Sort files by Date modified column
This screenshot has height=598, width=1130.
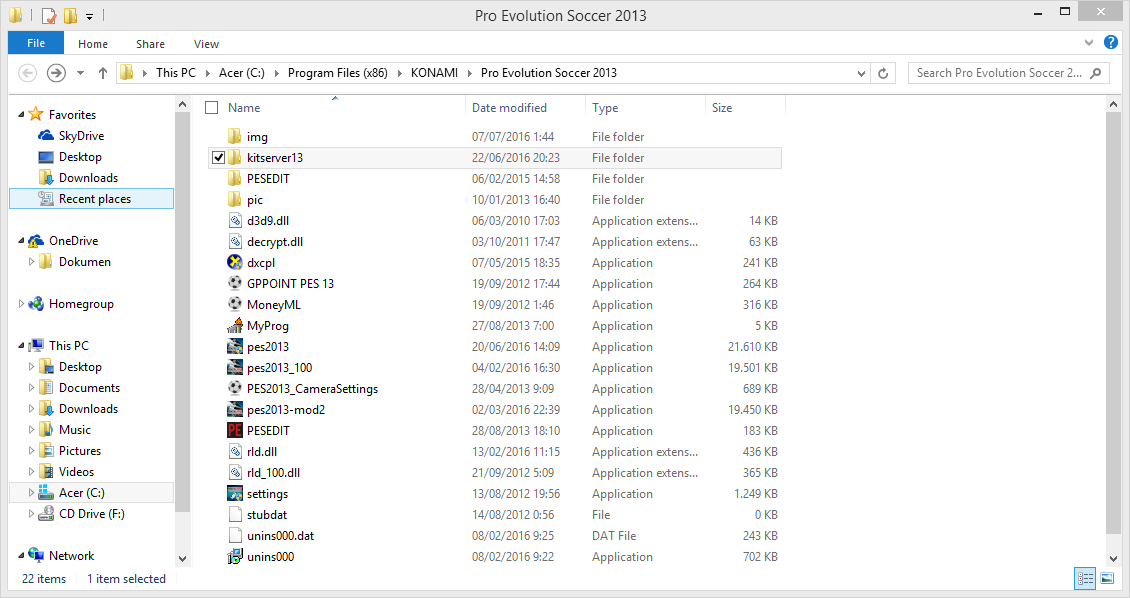point(509,108)
